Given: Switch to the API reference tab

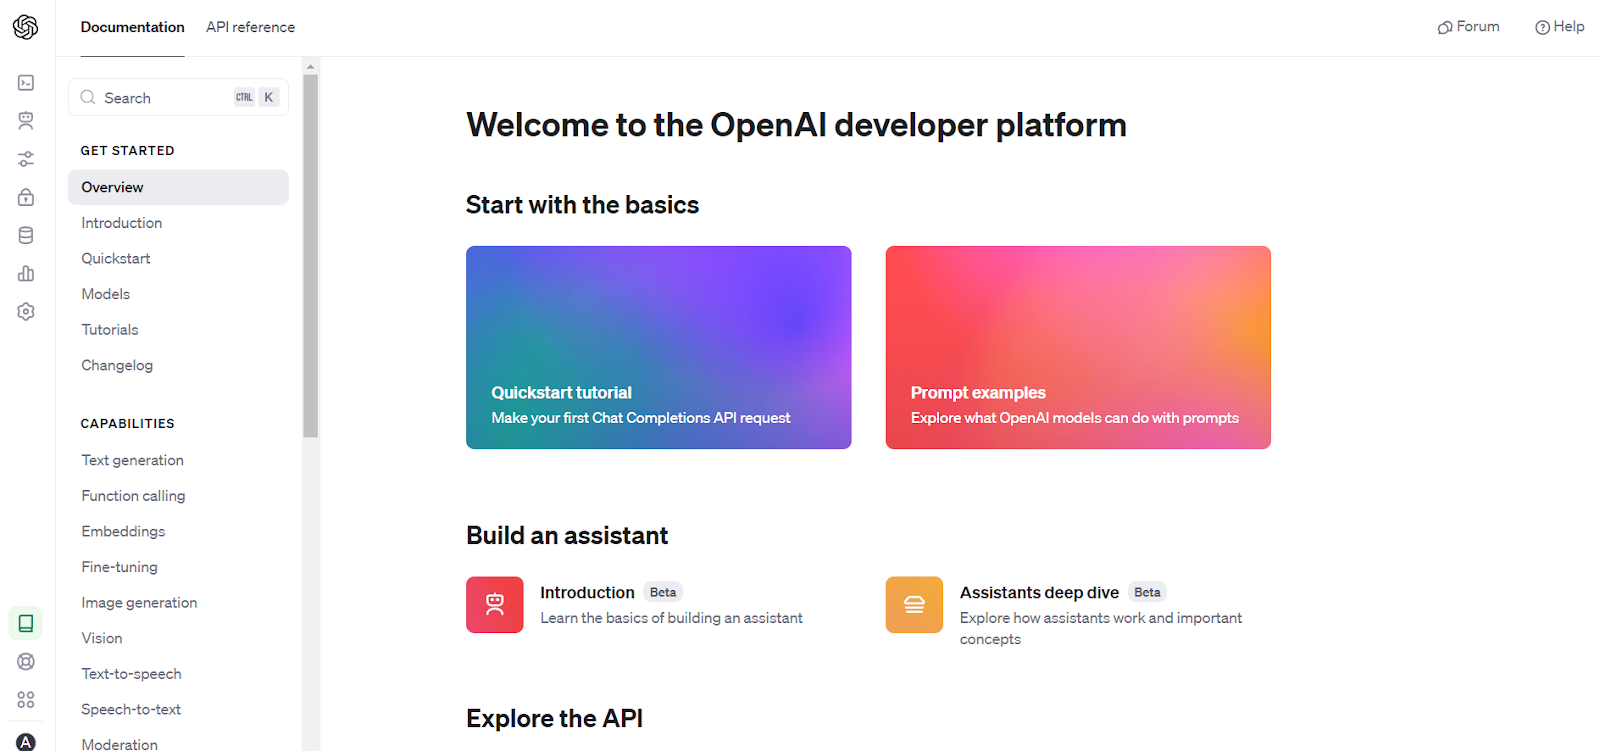Looking at the screenshot, I should 250,27.
